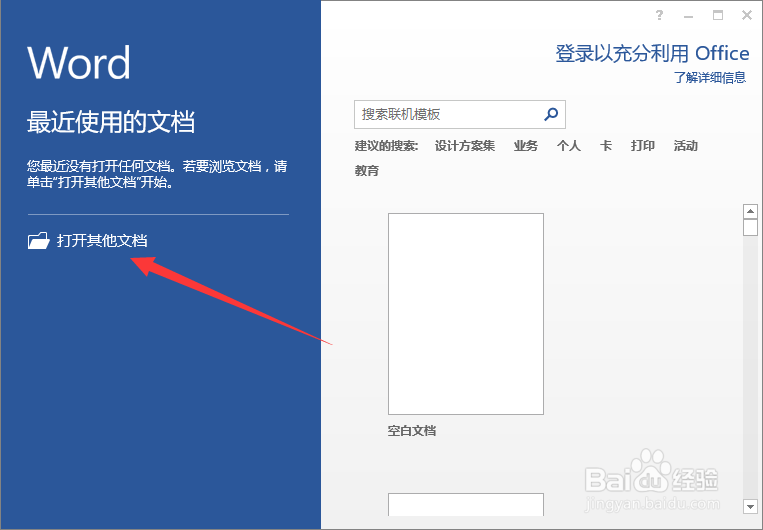This screenshot has width=763, height=530.
Task: Select suggested search 活动
Action: (686, 146)
